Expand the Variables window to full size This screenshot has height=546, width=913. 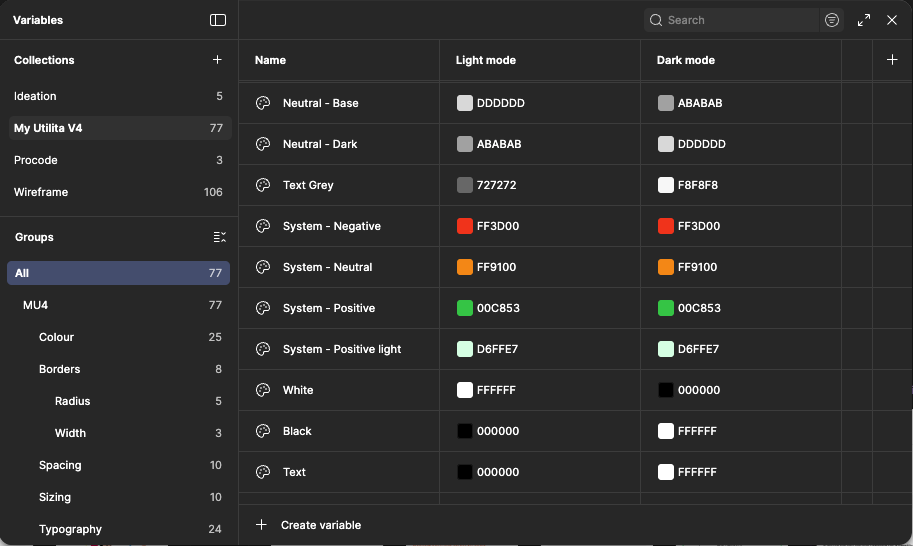(x=864, y=20)
